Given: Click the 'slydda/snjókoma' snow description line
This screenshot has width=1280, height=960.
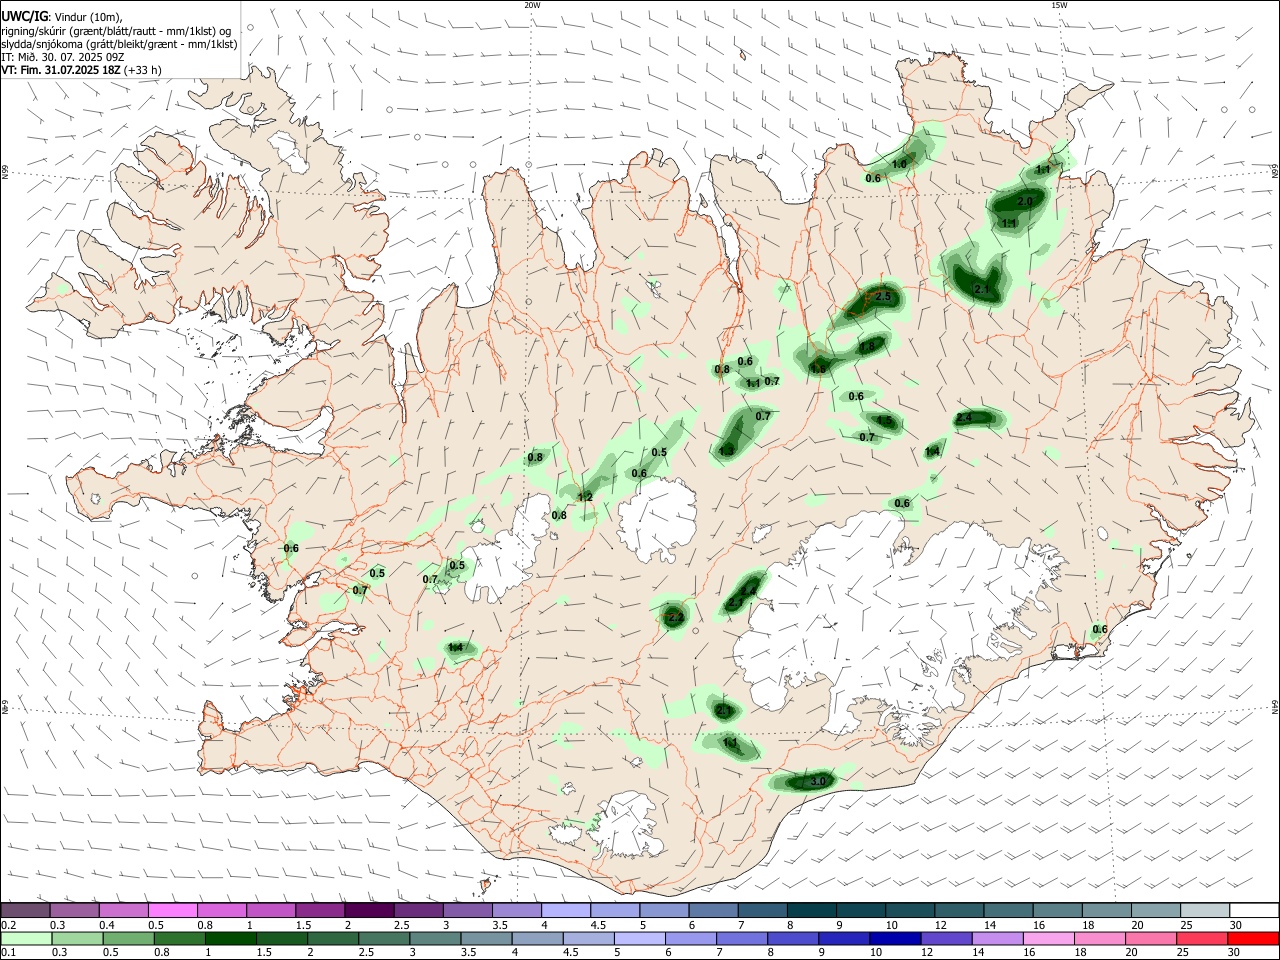Looking at the screenshot, I should (119, 44).
